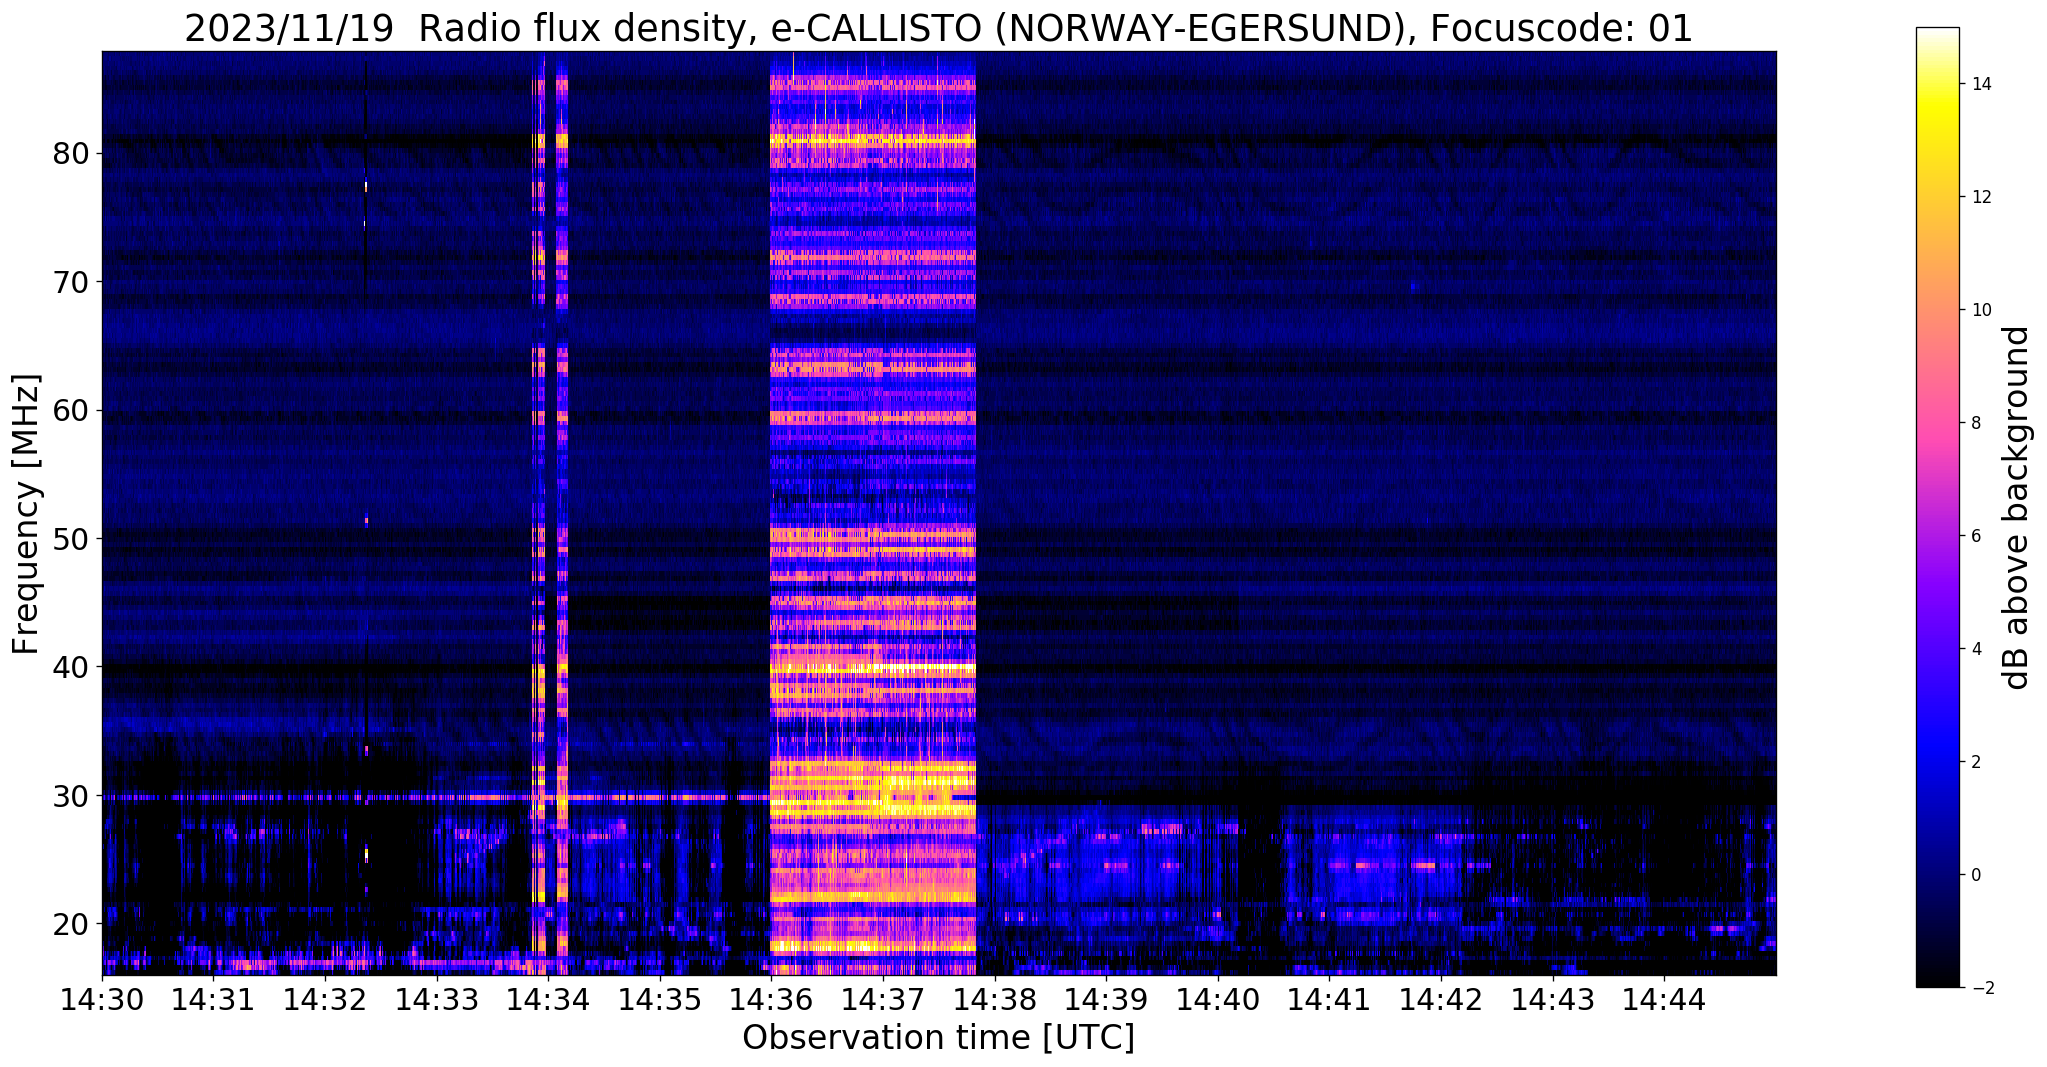Click the colorbar tick value 4
Viewport: 2047px width, 1067px height.
coord(1976,649)
